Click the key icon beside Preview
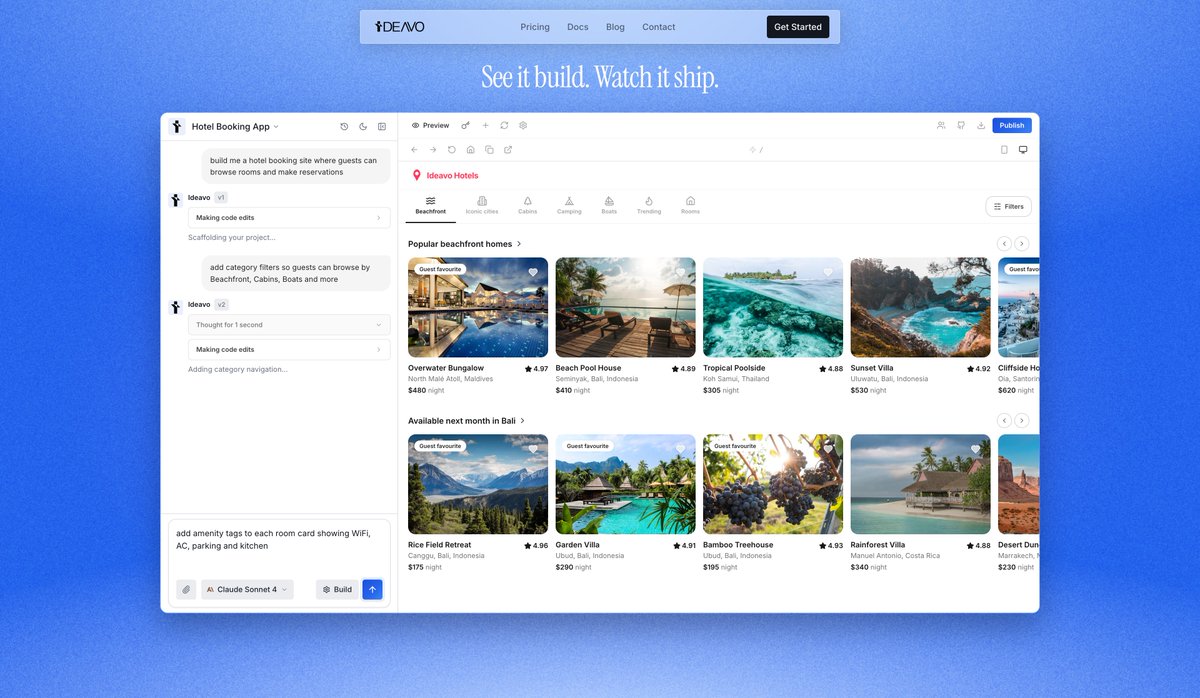Viewport: 1200px width, 698px height. (466, 126)
